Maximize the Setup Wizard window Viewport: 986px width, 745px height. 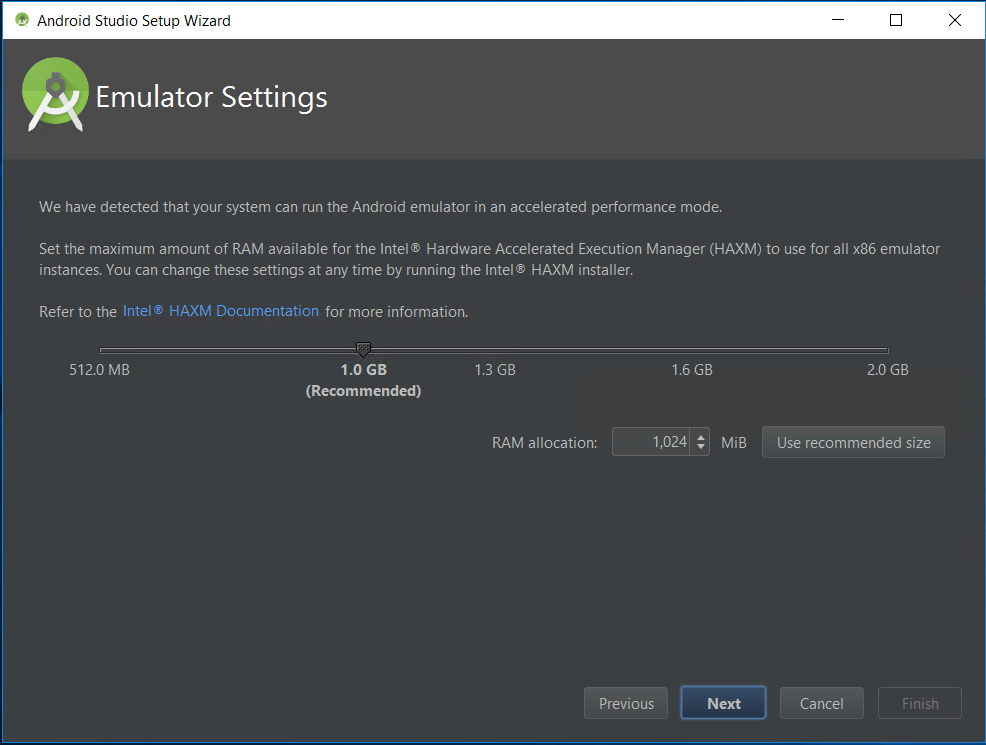pos(896,20)
